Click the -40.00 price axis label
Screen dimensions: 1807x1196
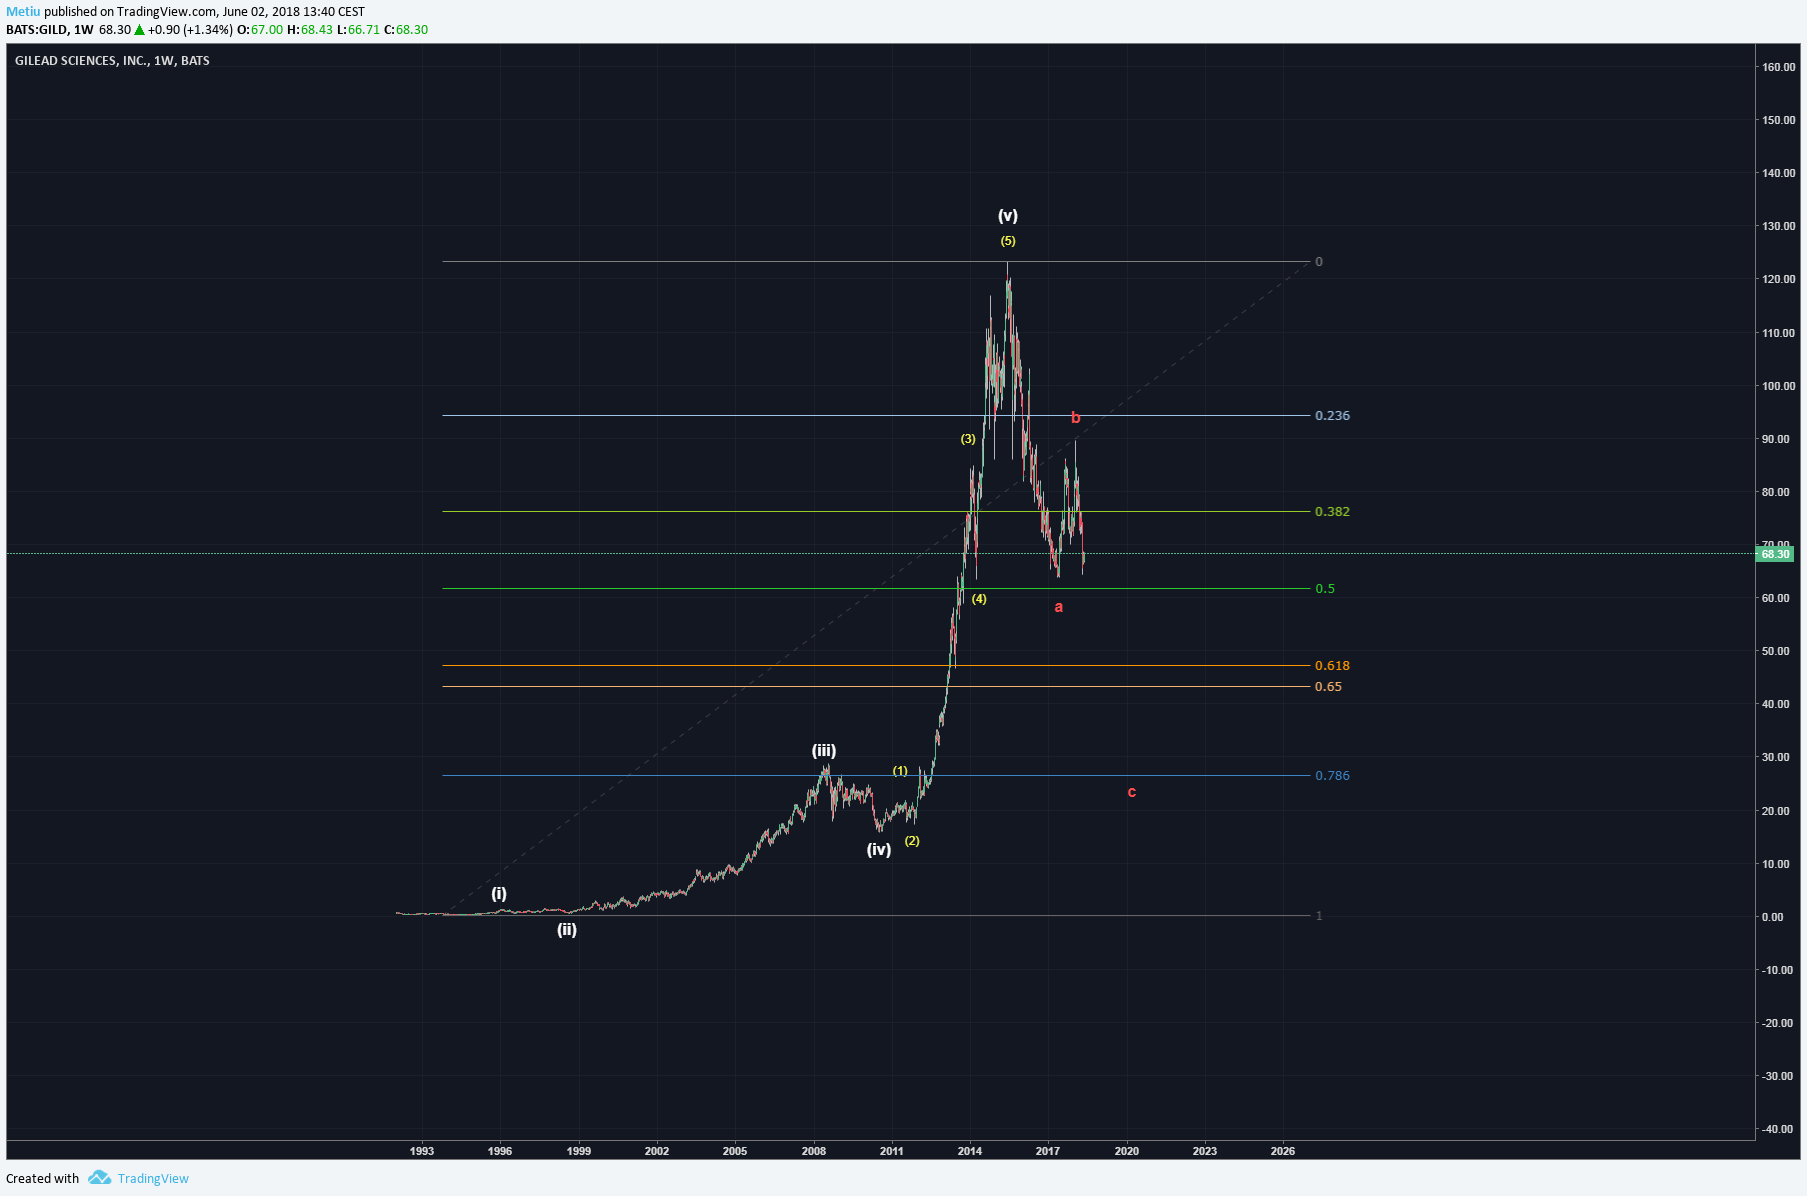[x=1777, y=1130]
